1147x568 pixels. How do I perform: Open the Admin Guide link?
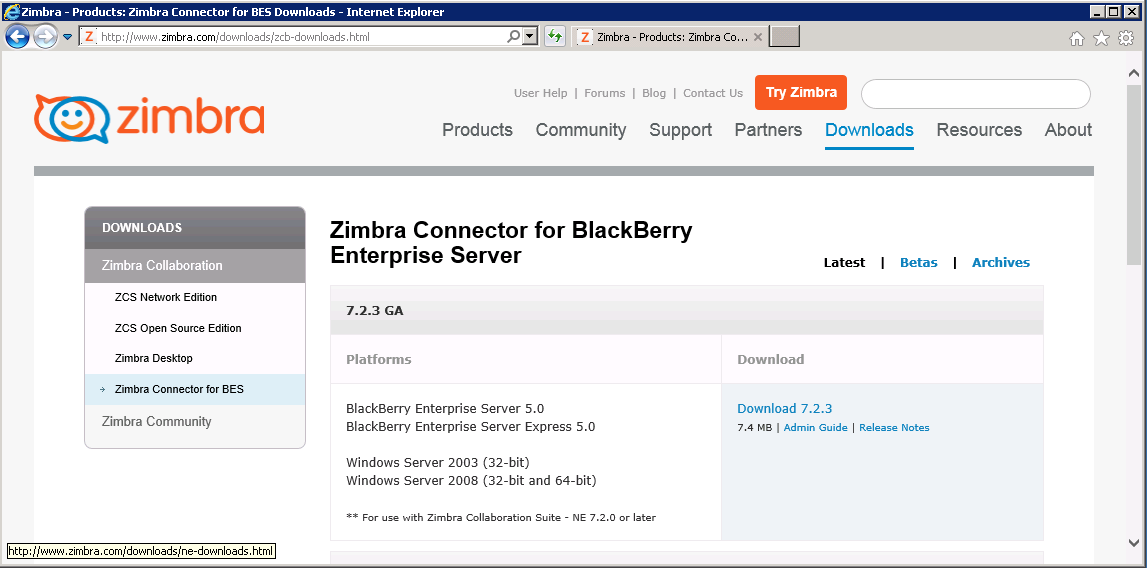coord(815,427)
